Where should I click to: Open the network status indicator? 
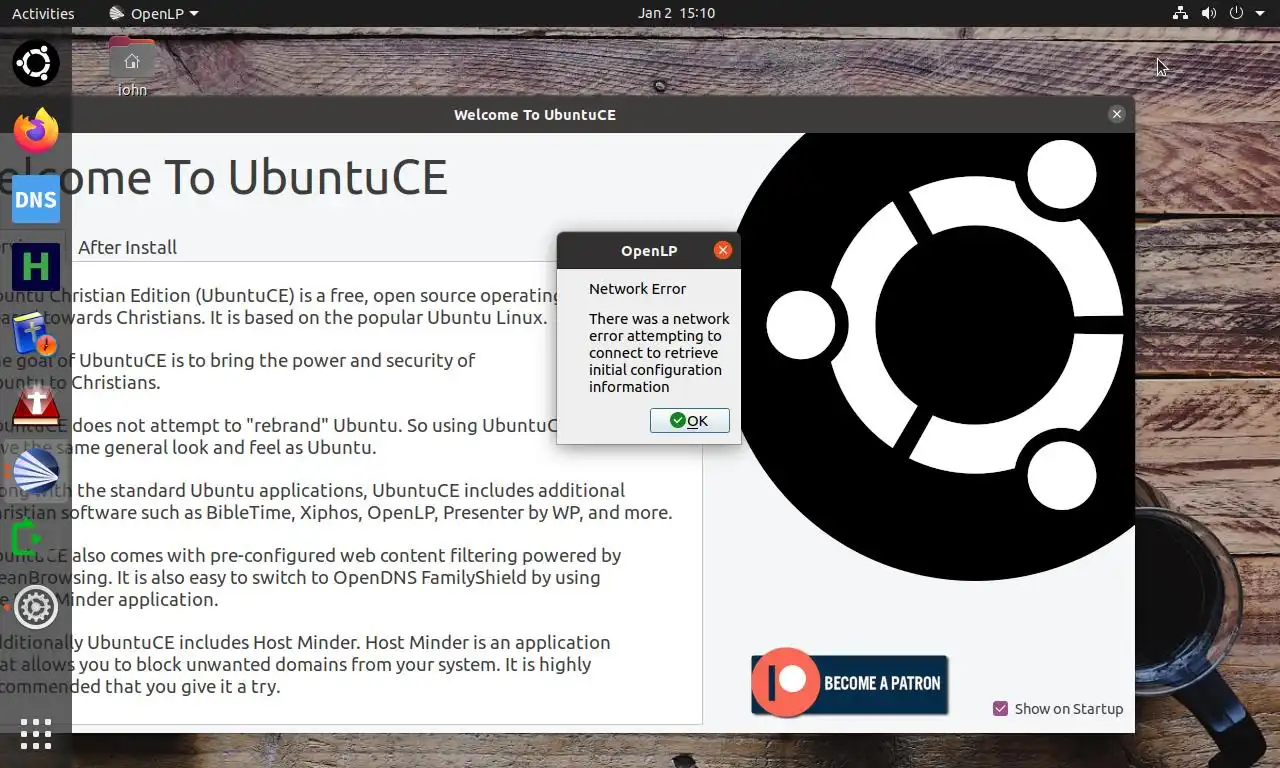[x=1180, y=13]
